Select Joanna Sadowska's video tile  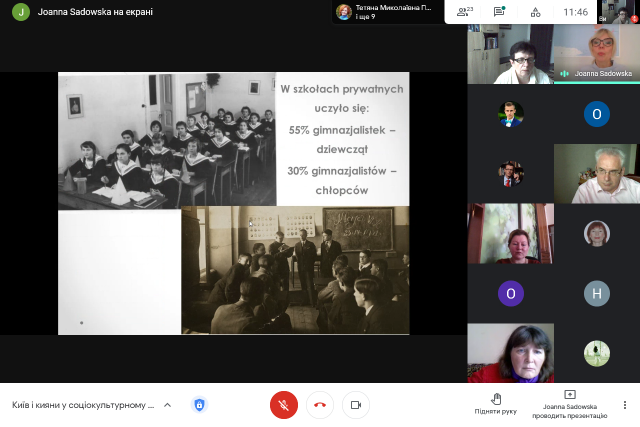click(596, 54)
